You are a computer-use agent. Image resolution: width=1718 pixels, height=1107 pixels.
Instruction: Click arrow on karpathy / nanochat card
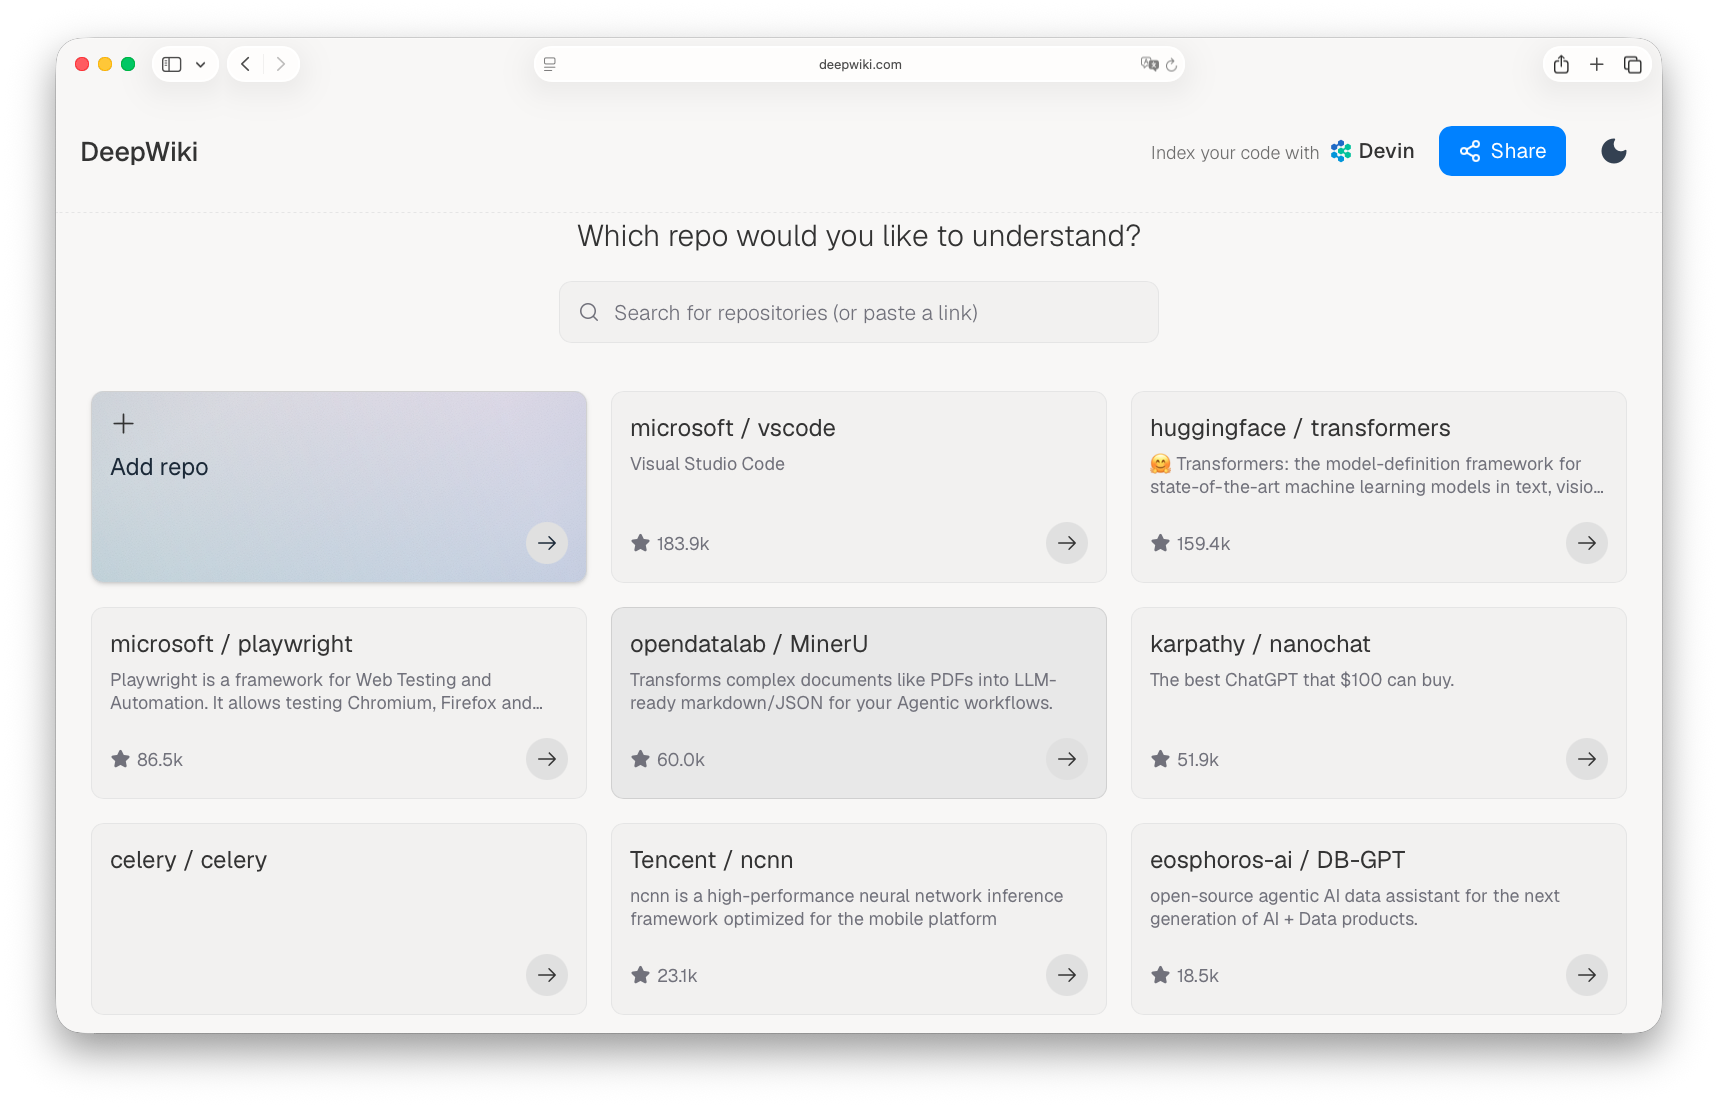point(1587,759)
